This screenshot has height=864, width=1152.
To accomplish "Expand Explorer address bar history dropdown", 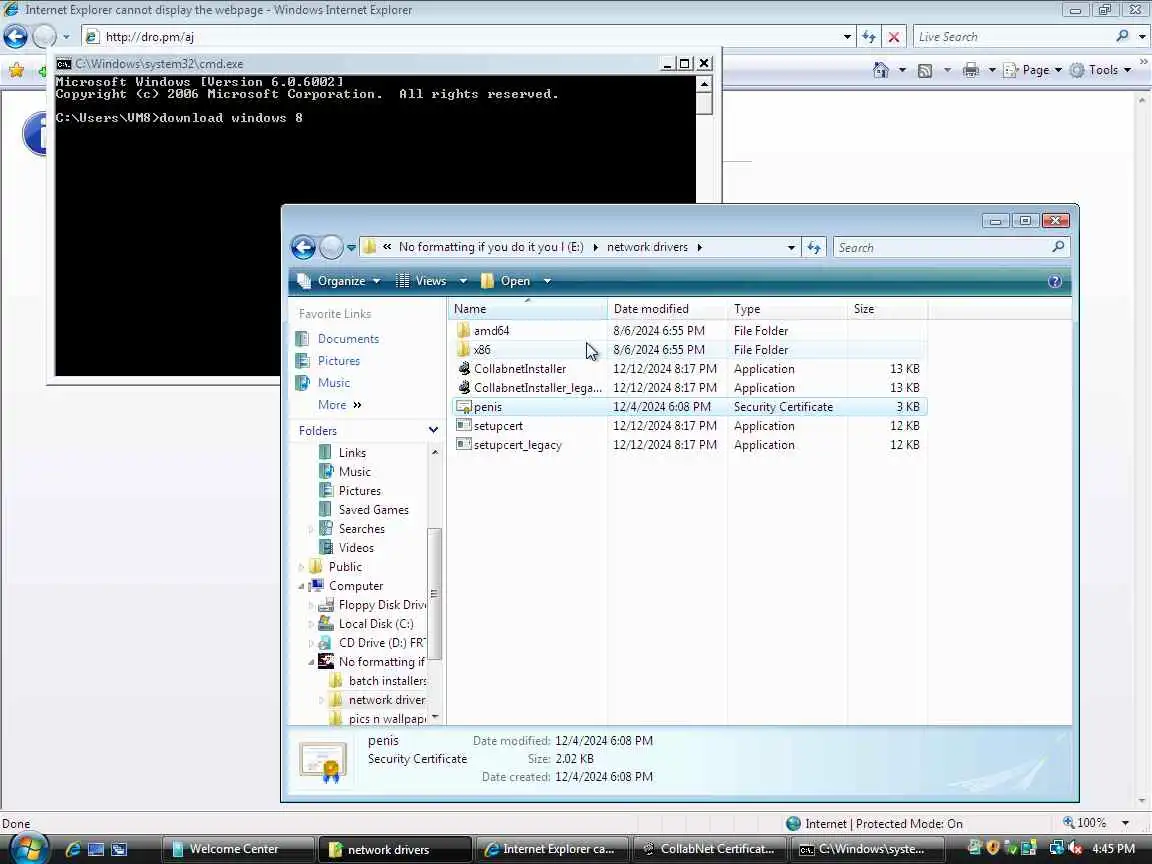I will click(x=791, y=248).
